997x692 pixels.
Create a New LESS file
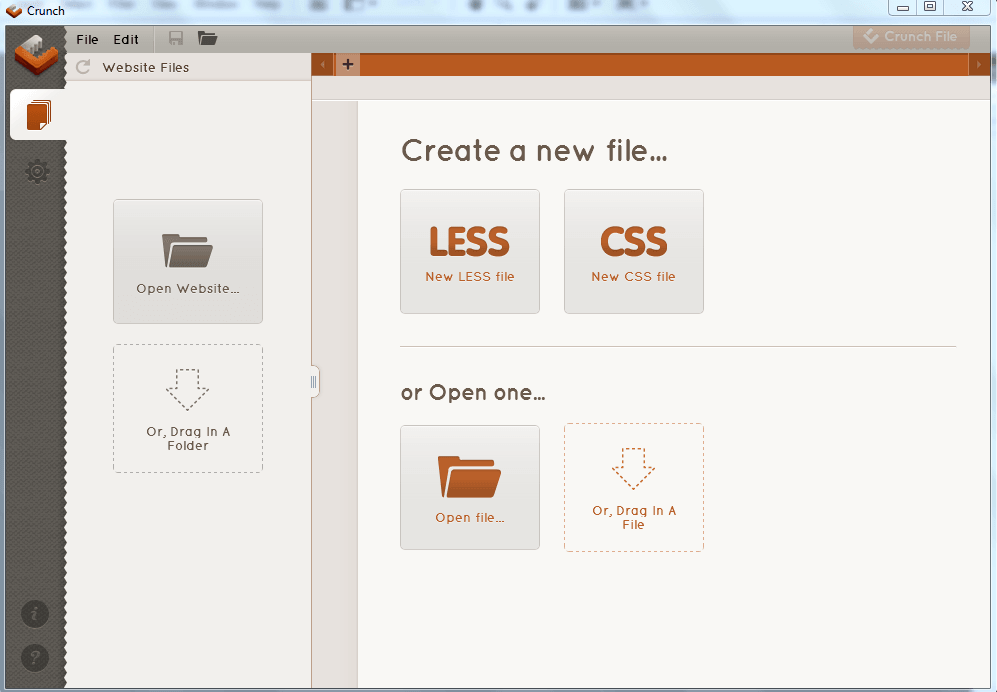(469, 251)
